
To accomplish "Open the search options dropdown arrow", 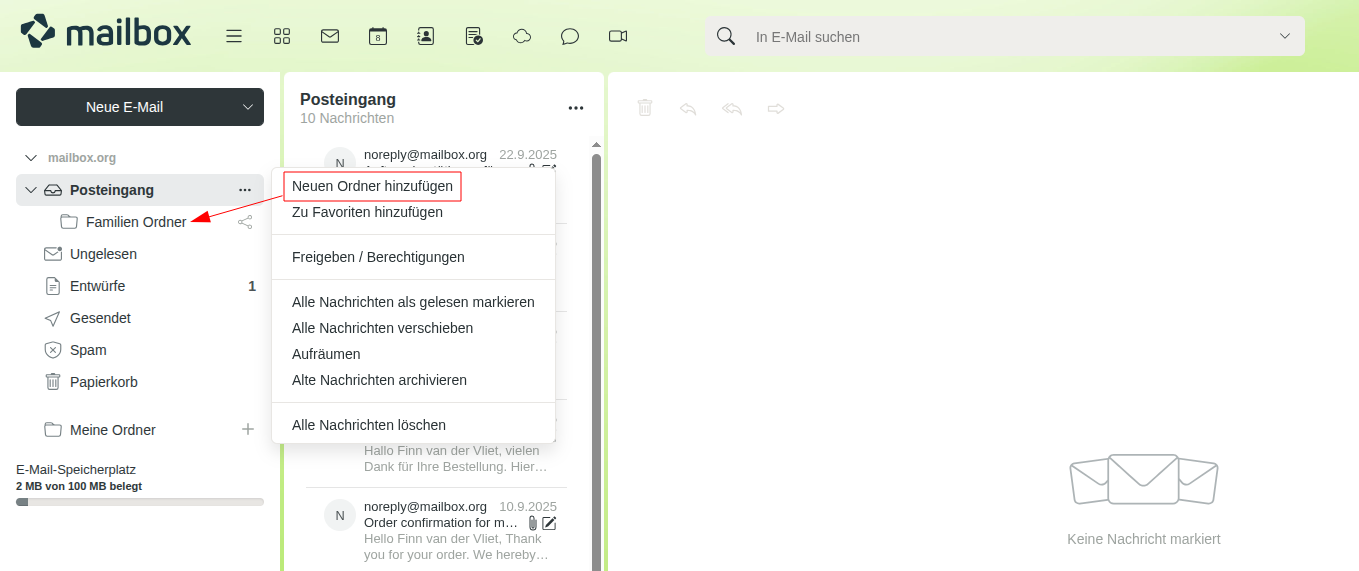I will (1285, 36).
